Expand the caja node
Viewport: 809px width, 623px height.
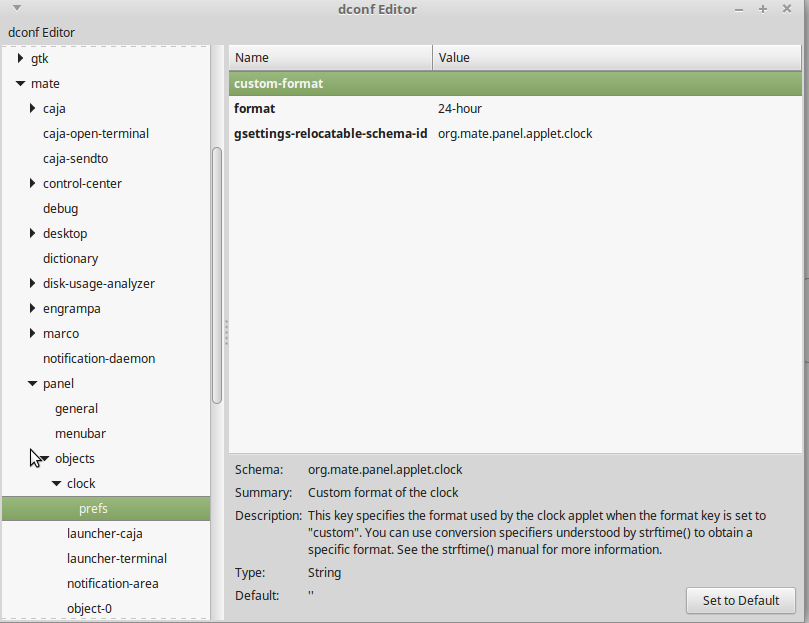[31, 108]
